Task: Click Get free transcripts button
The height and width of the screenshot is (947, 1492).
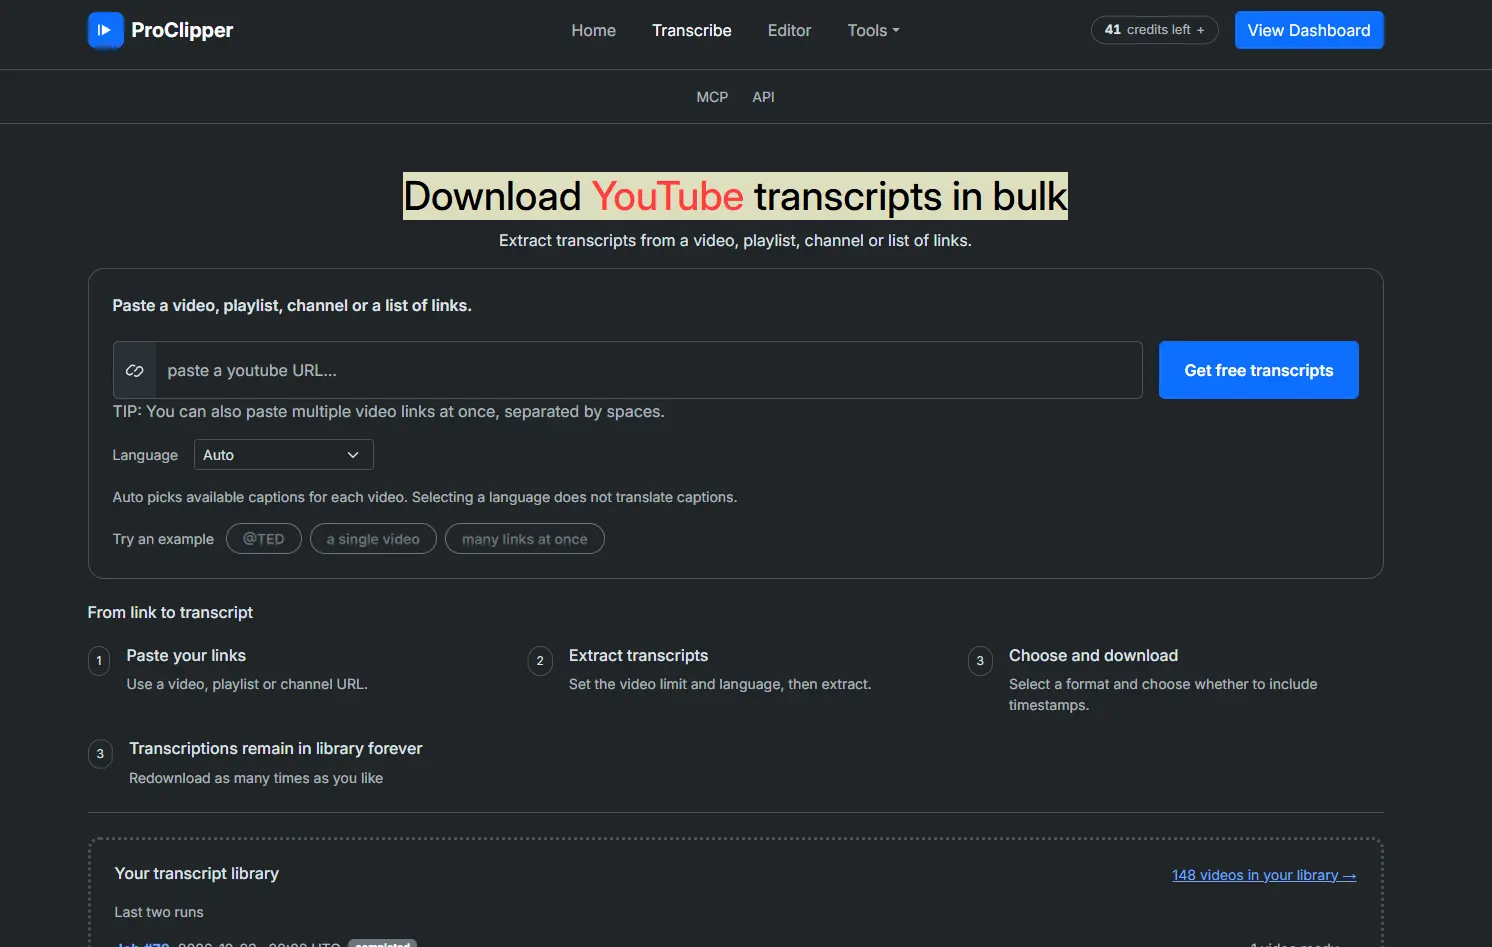Action: pyautogui.click(x=1258, y=370)
